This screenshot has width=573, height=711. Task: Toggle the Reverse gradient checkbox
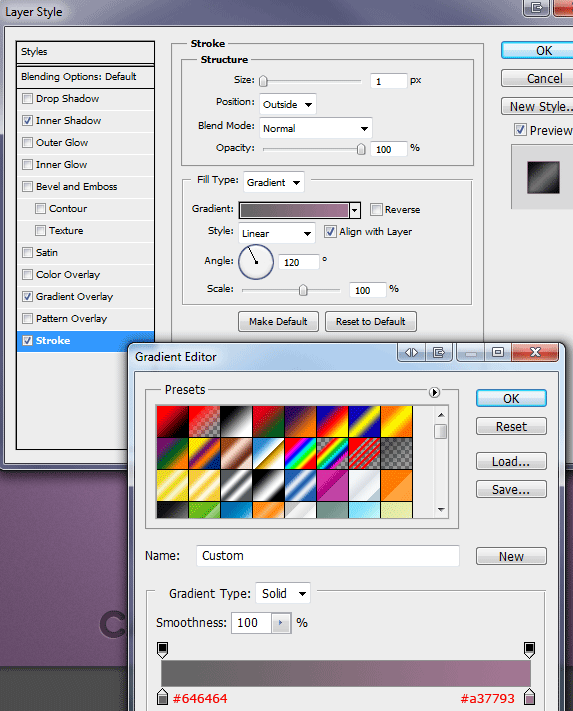click(376, 209)
